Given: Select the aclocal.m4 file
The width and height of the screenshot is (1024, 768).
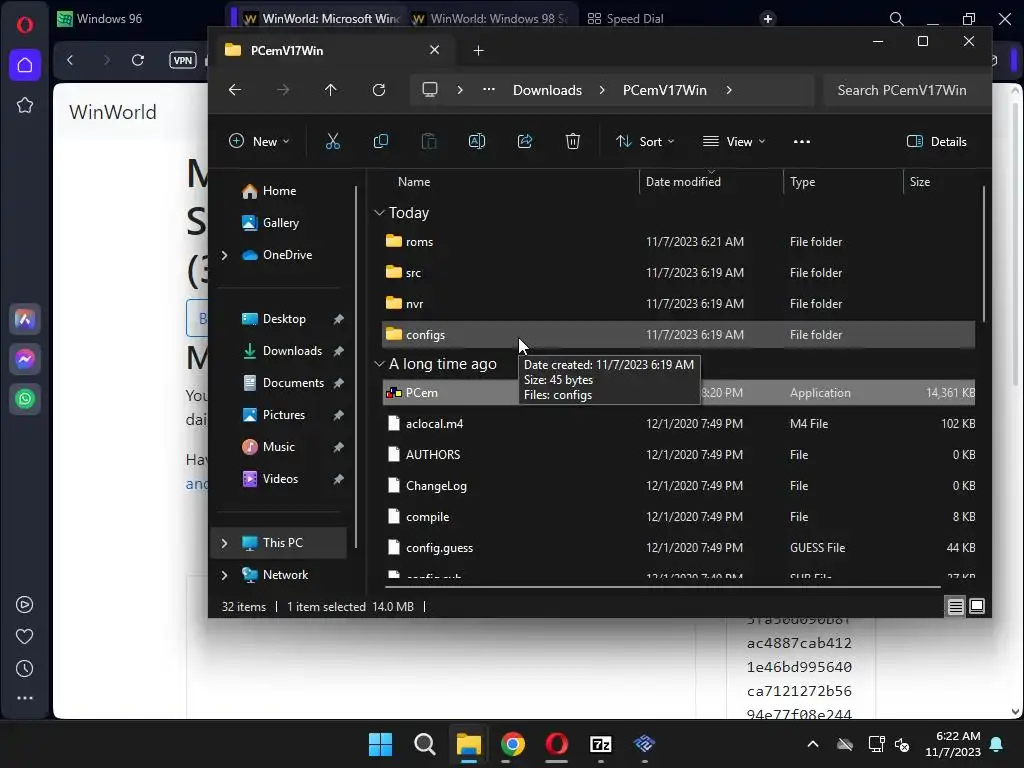Looking at the screenshot, I should pyautogui.click(x=679, y=424).
